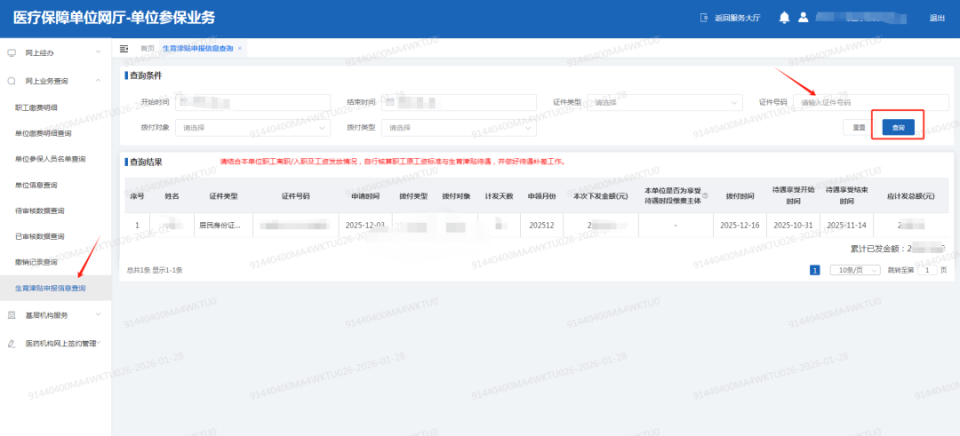Click the blue 查询 button

pyautogui.click(x=898, y=128)
